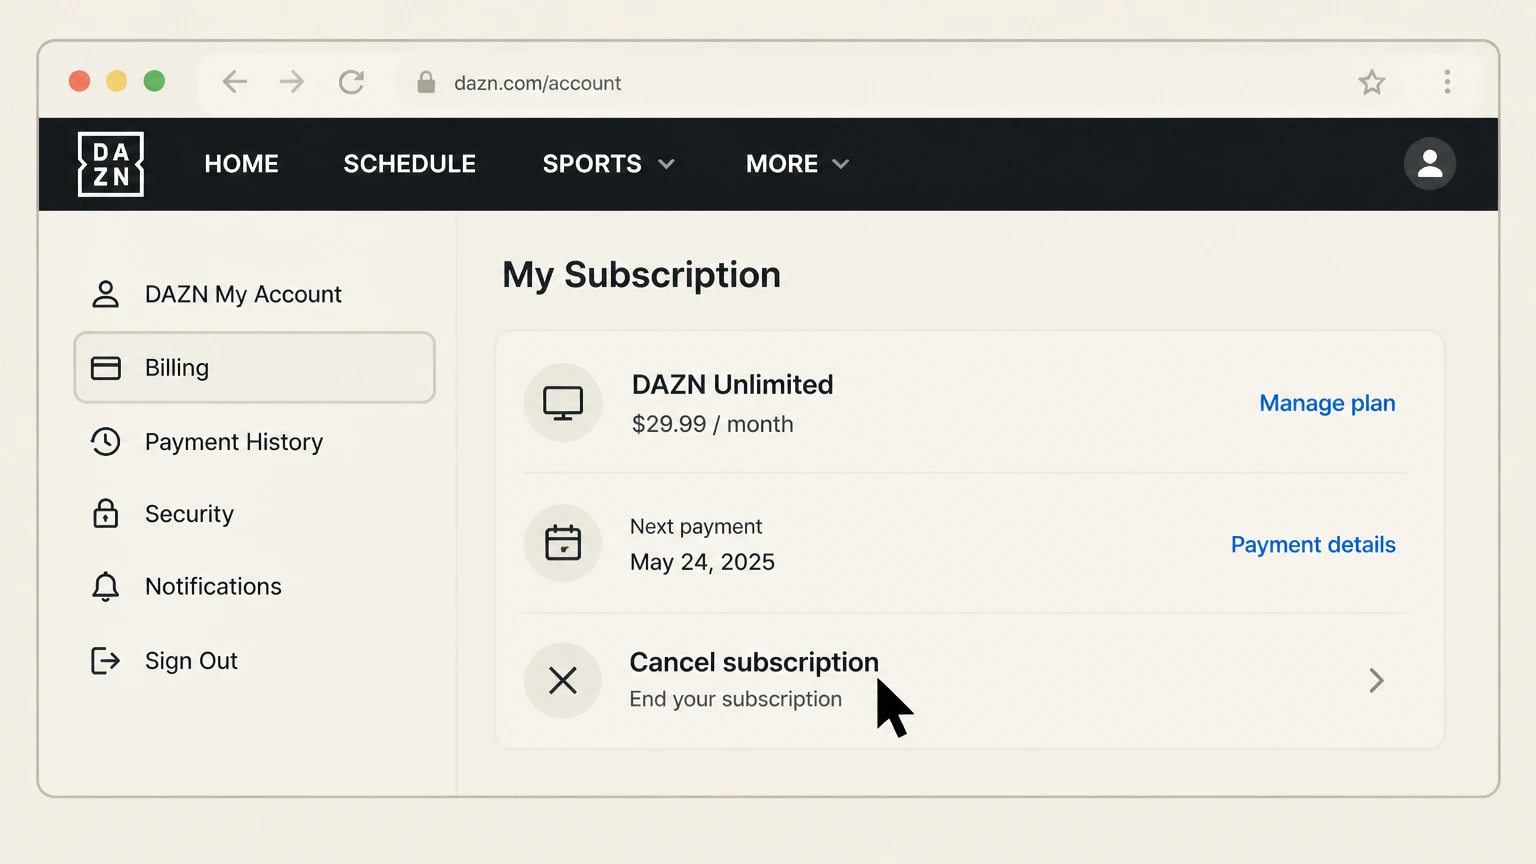This screenshot has width=1536, height=864.
Task: Maximize window with green button
Action: pyautogui.click(x=154, y=81)
